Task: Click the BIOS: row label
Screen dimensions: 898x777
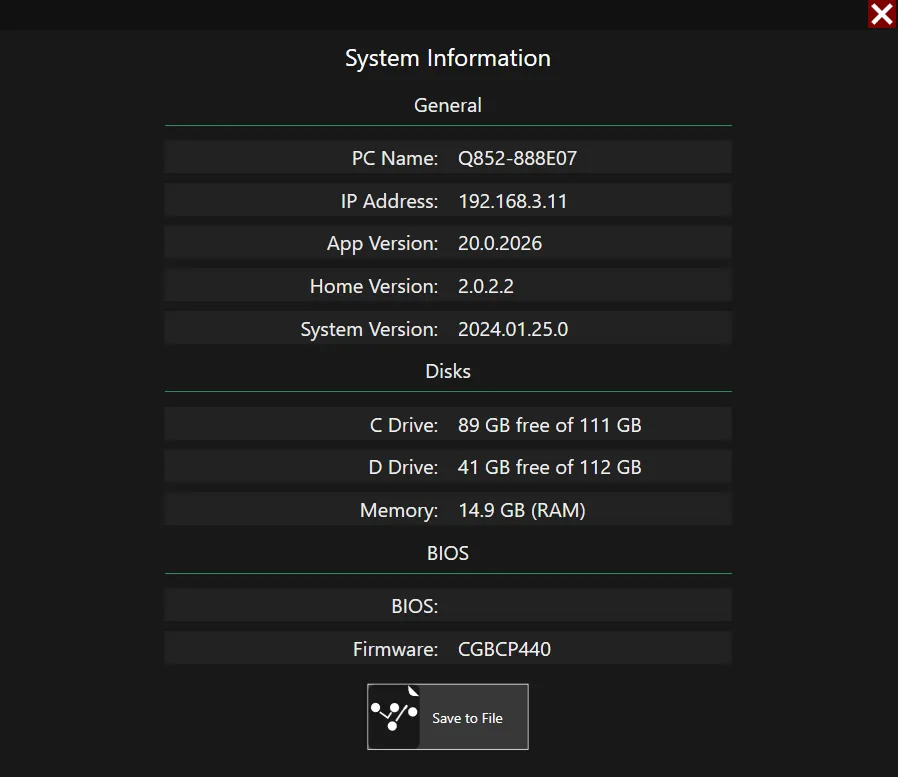Action: coord(415,606)
